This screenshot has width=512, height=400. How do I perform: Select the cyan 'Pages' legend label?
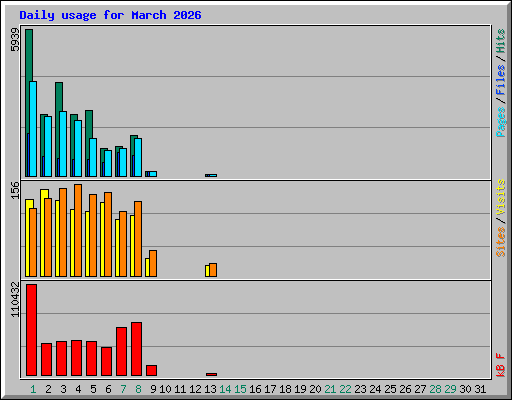click(501, 122)
